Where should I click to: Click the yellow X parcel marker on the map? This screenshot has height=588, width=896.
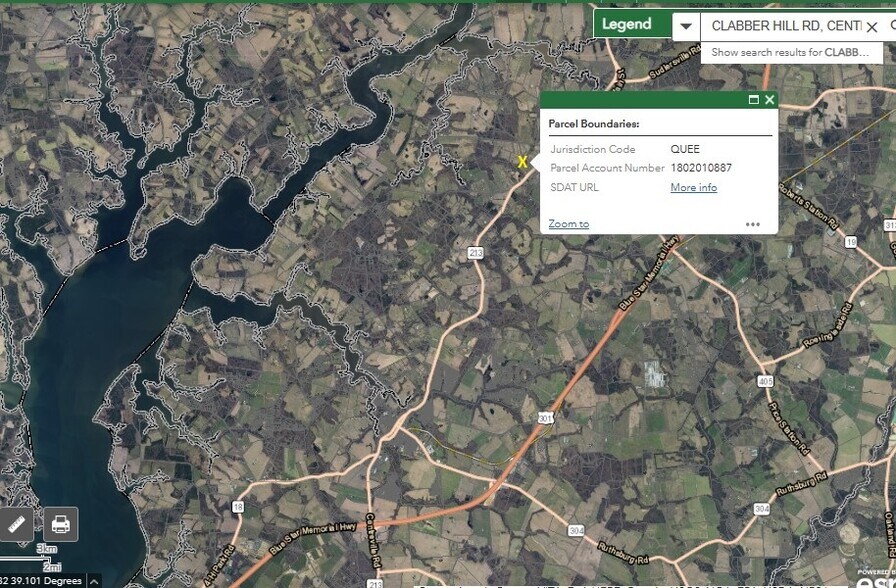[x=521, y=161]
